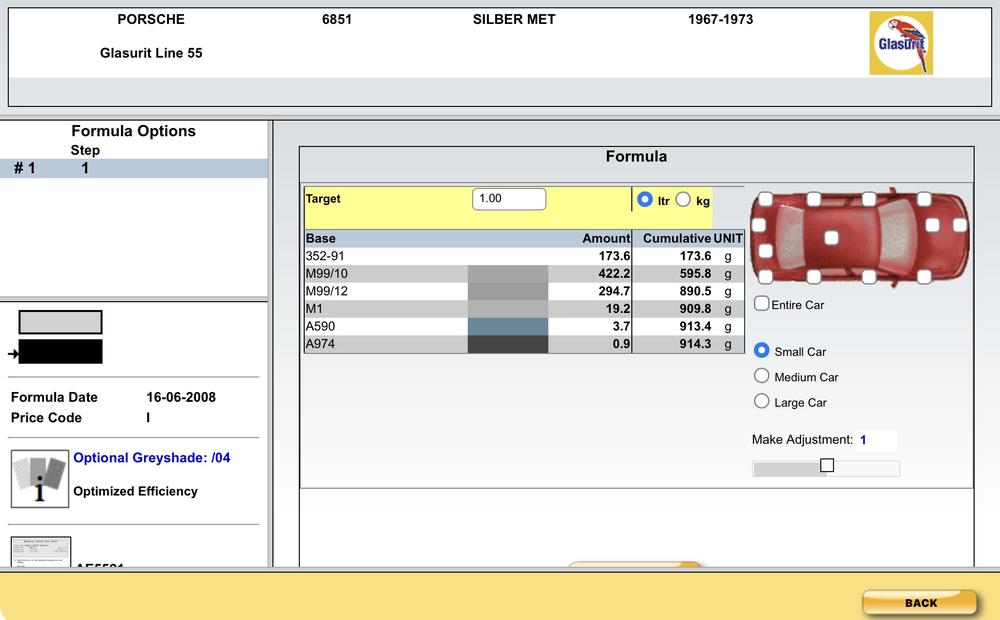Click the cumulative total 914.3
Image resolution: width=1000 pixels, height=620 pixels.
(695, 344)
